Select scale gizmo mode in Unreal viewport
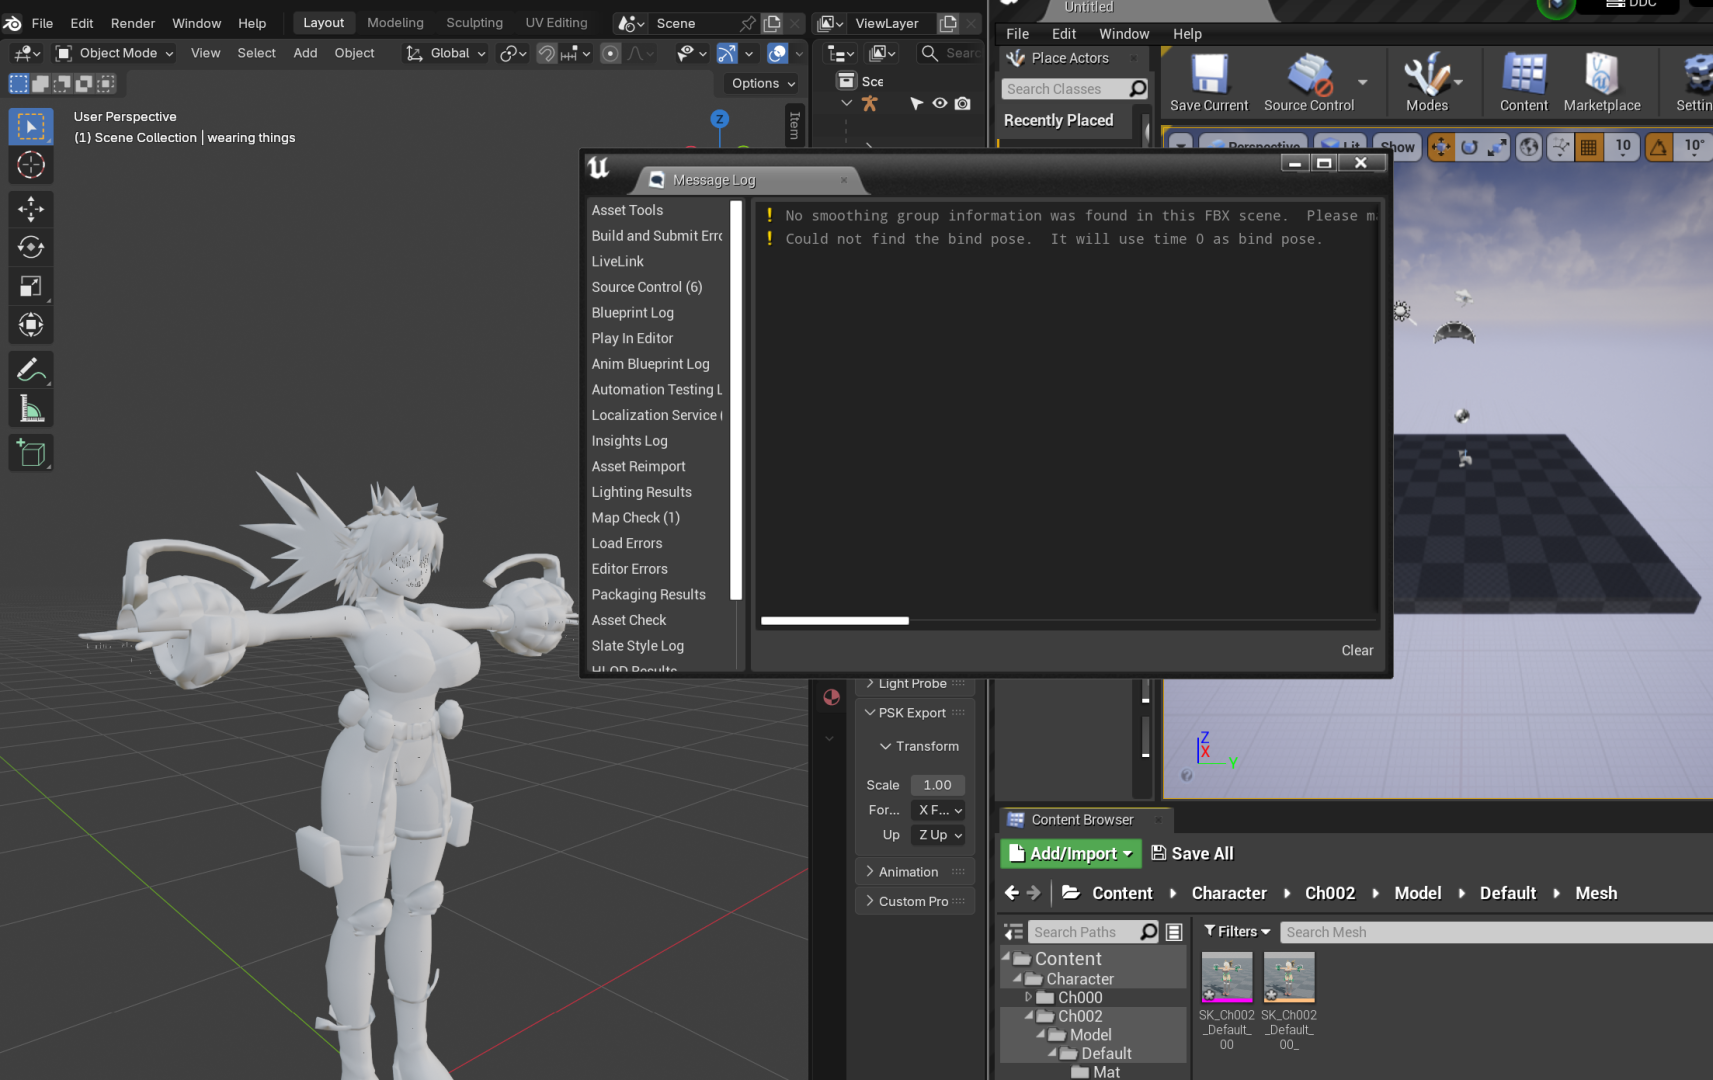This screenshot has height=1080, width=1713. tap(1497, 147)
